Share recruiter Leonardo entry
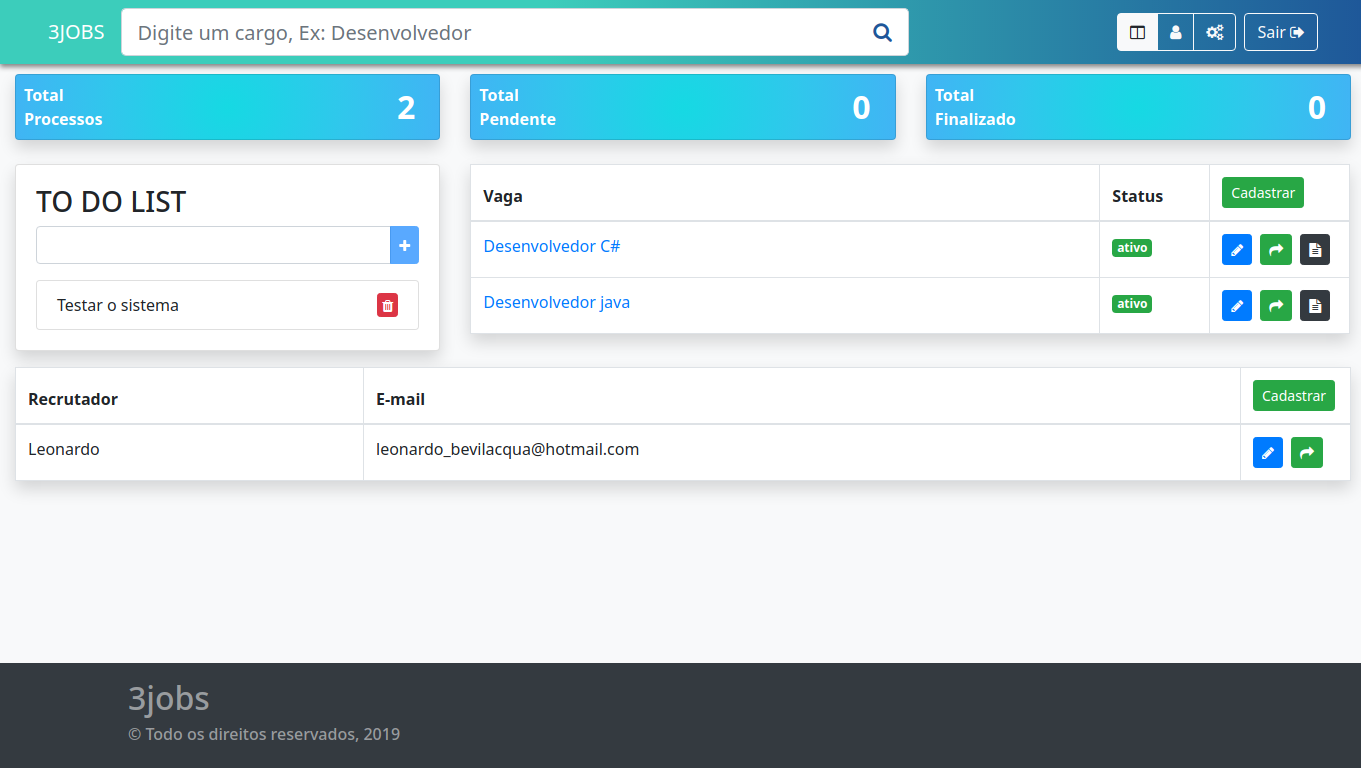 click(x=1307, y=453)
